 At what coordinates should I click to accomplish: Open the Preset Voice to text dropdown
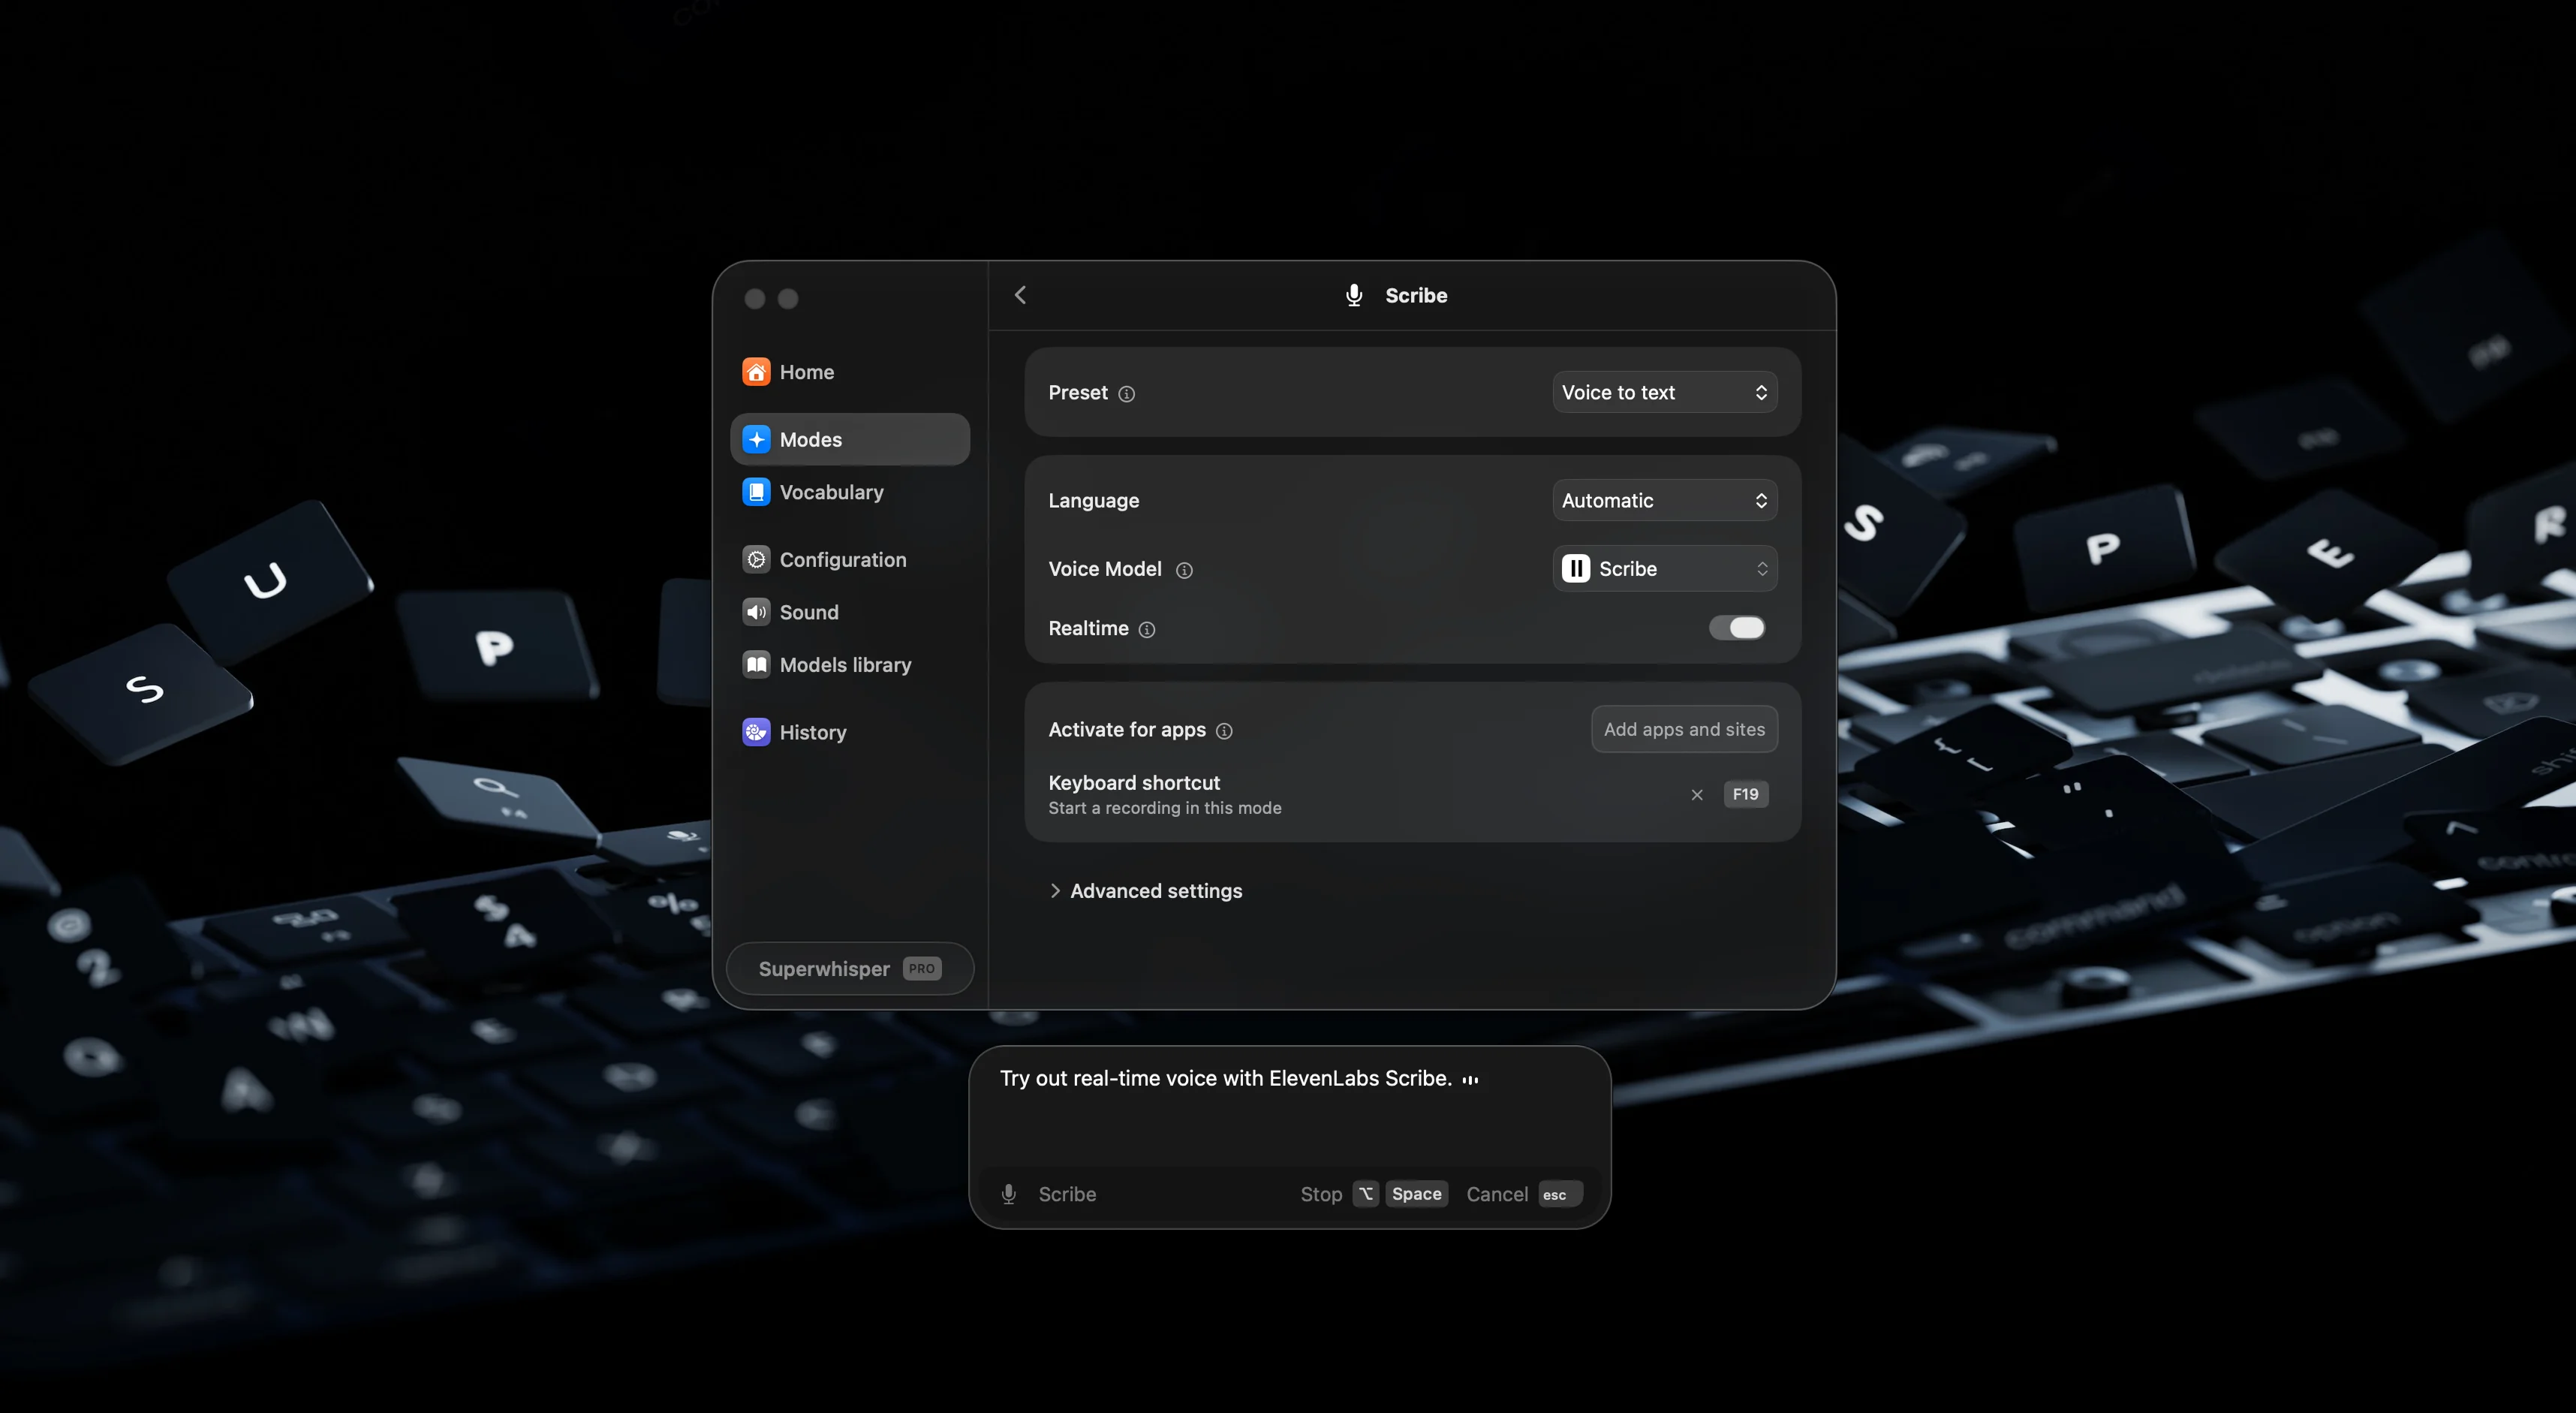click(x=1665, y=392)
